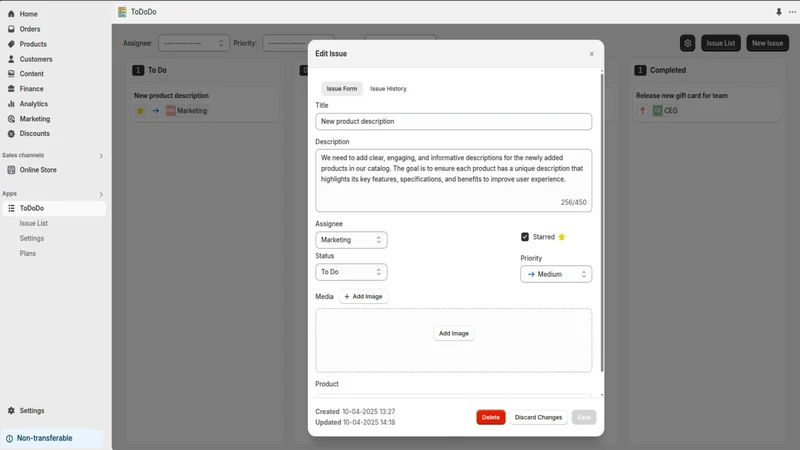Open the New product description card
Viewport: 800px width, 450px height.
(x=205, y=103)
